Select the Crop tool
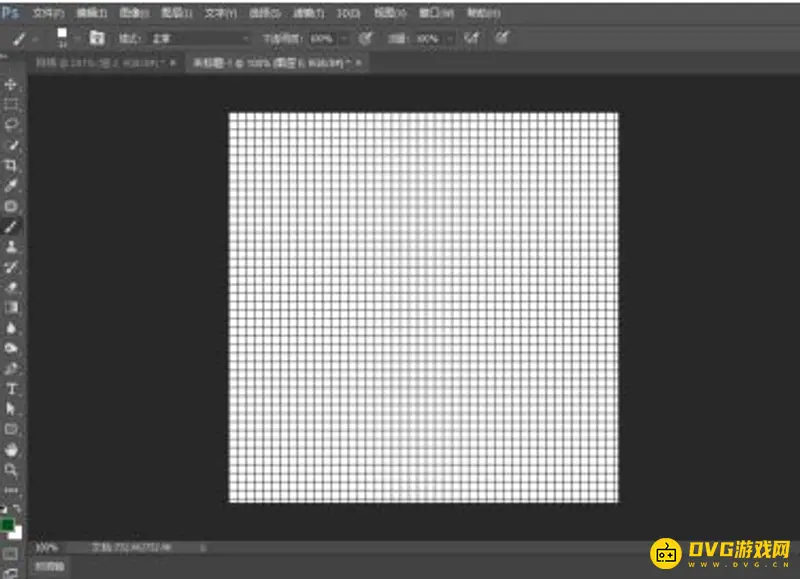 coord(11,165)
